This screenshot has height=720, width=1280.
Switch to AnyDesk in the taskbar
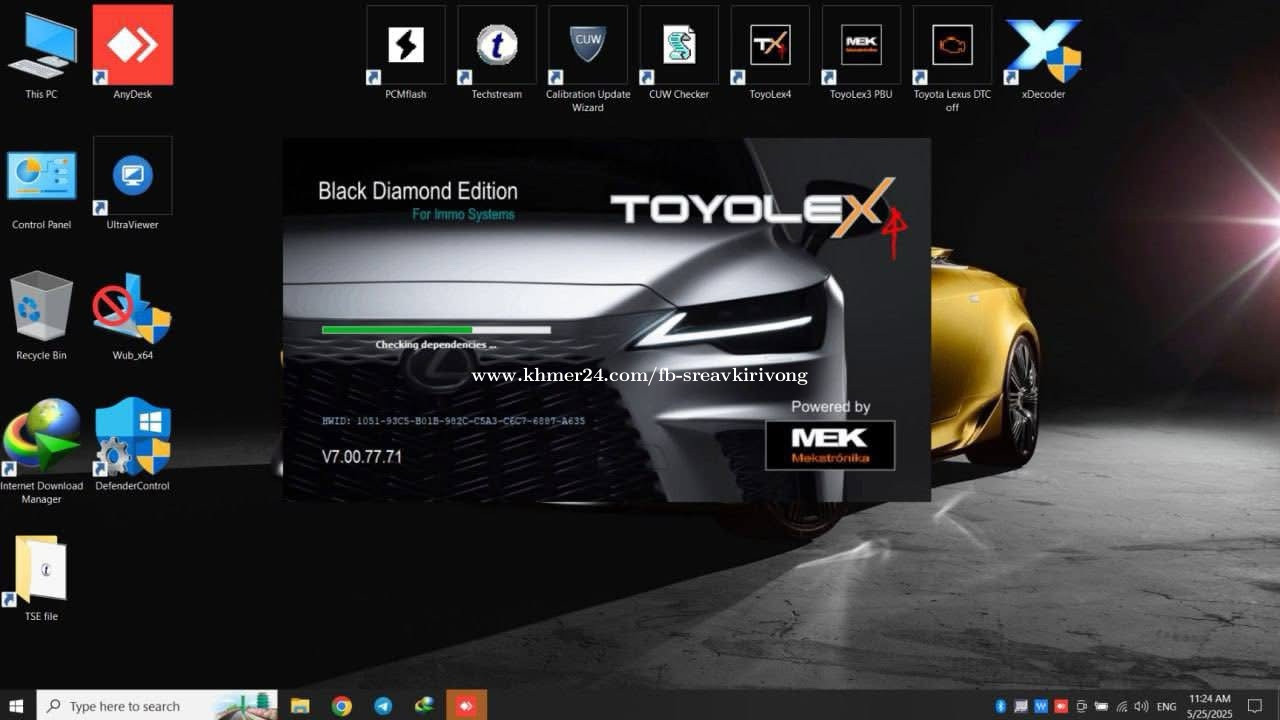(x=466, y=706)
